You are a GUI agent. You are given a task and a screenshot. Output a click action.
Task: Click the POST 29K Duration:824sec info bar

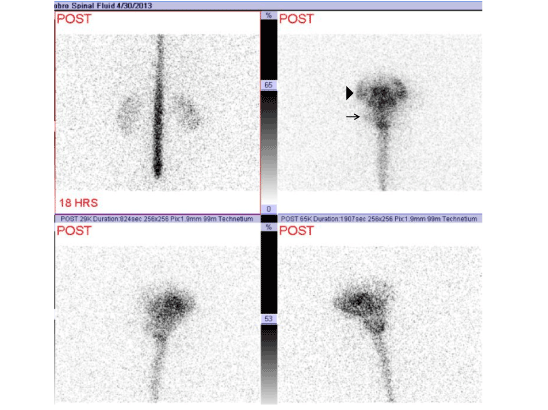tap(158, 219)
